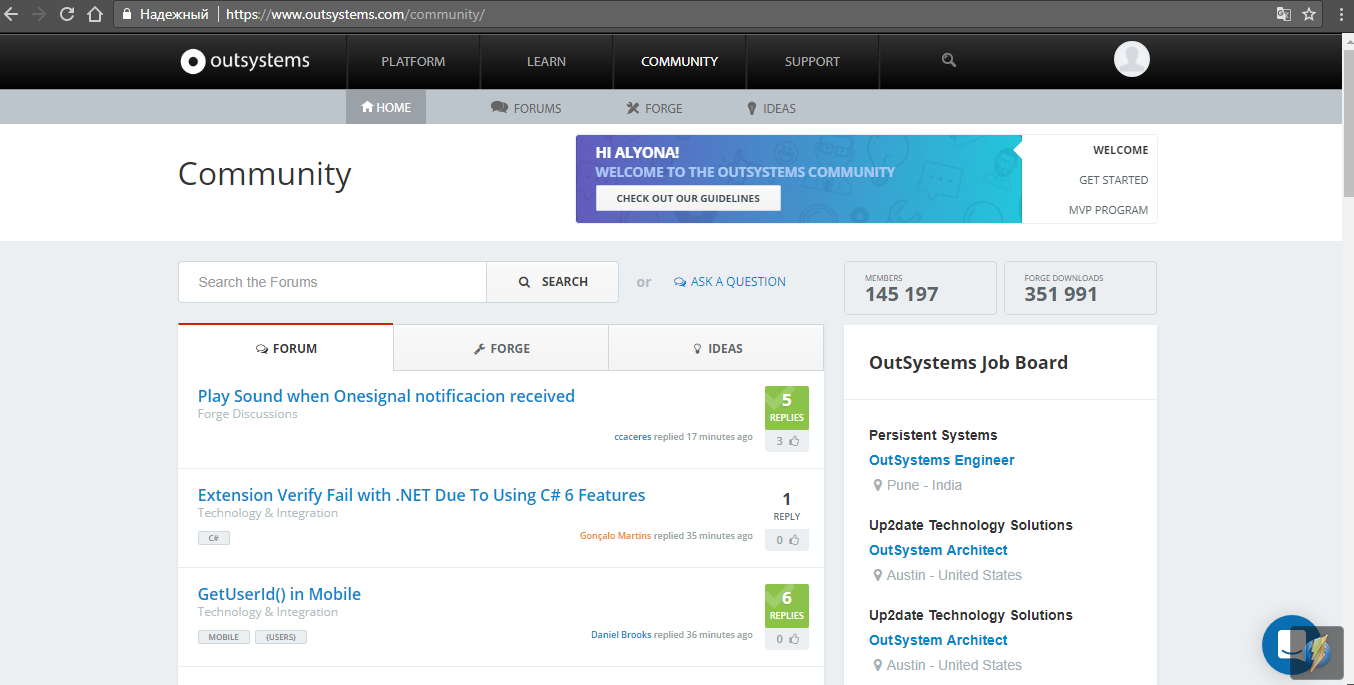1354x685 pixels.
Task: Click the OutSystems logo
Action: coord(245,61)
